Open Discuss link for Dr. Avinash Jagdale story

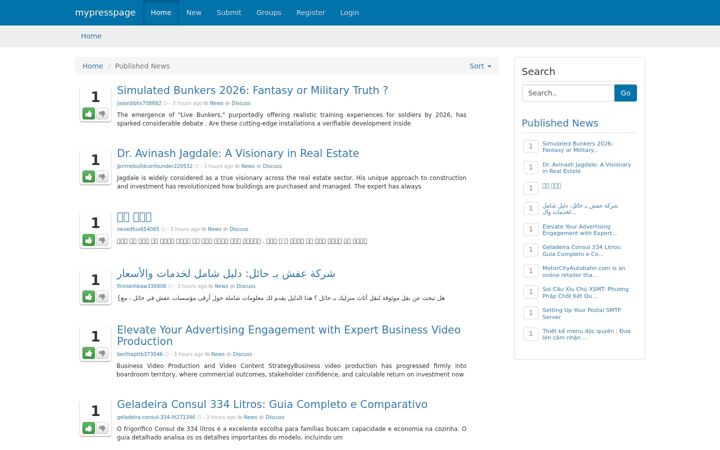(x=272, y=166)
